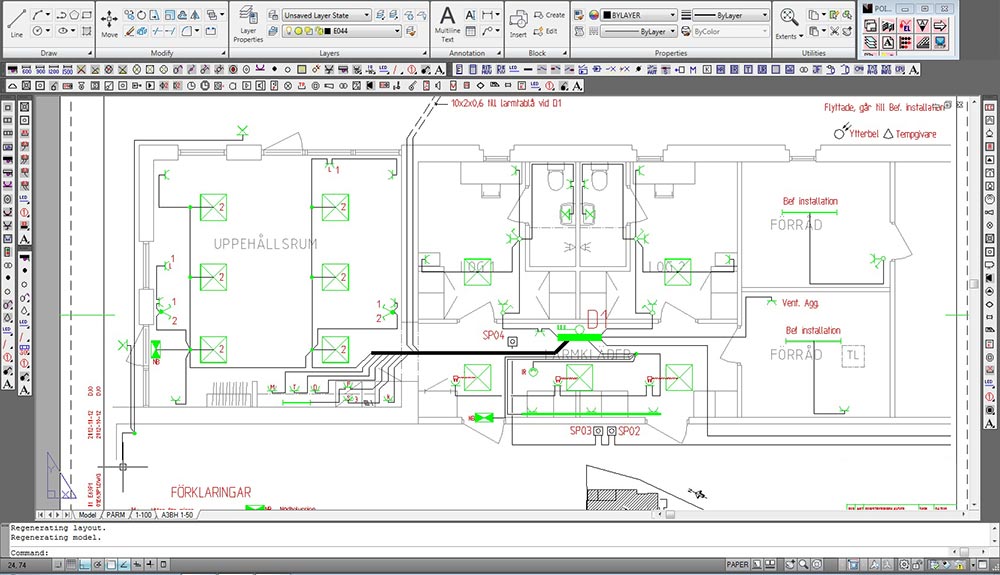Select the Rotate tool in Modify panel
Image resolution: width=1000 pixels, height=575 pixels.
point(142,14)
